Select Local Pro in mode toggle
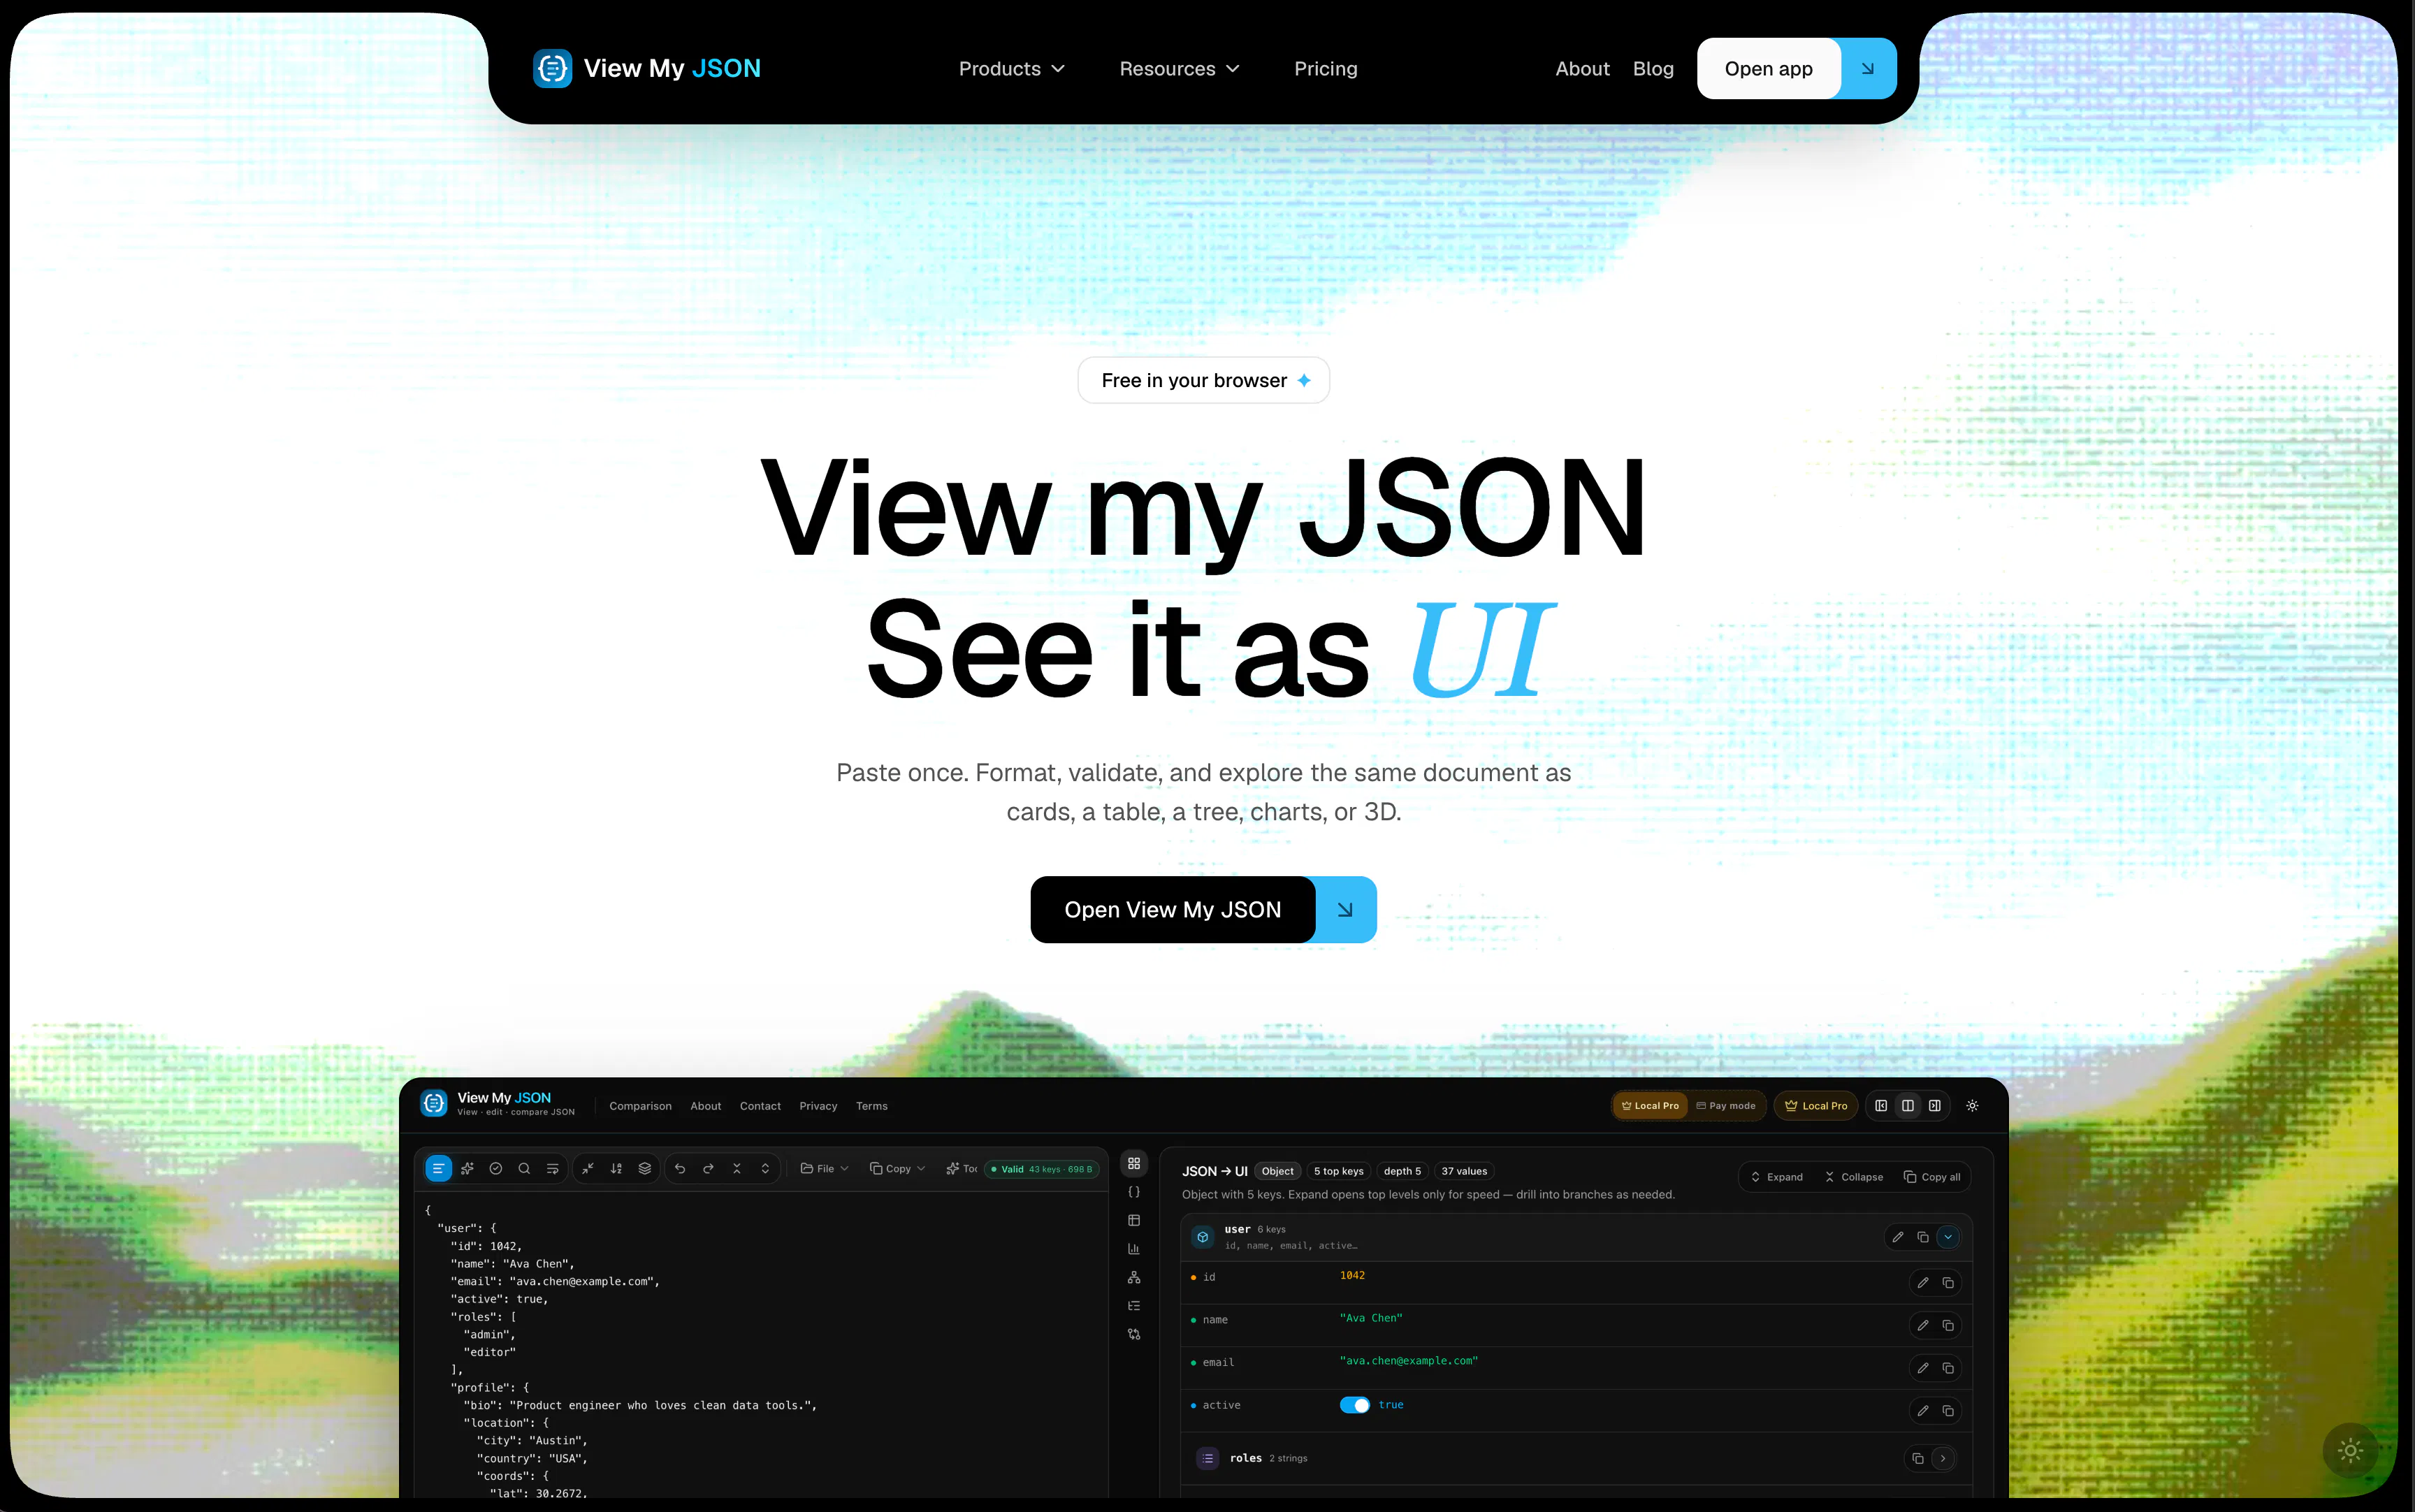The width and height of the screenshot is (2415, 1512). pyautogui.click(x=1650, y=1105)
